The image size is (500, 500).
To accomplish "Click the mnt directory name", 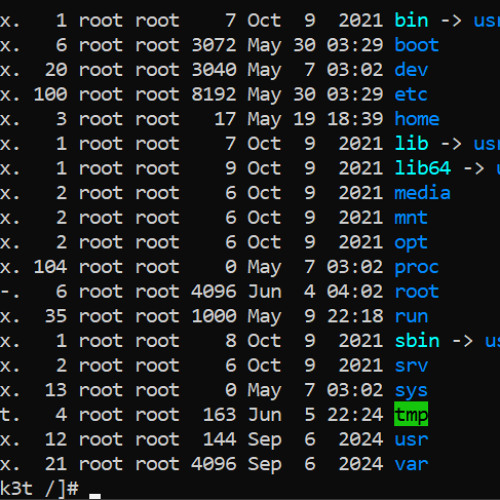I will click(411, 217).
